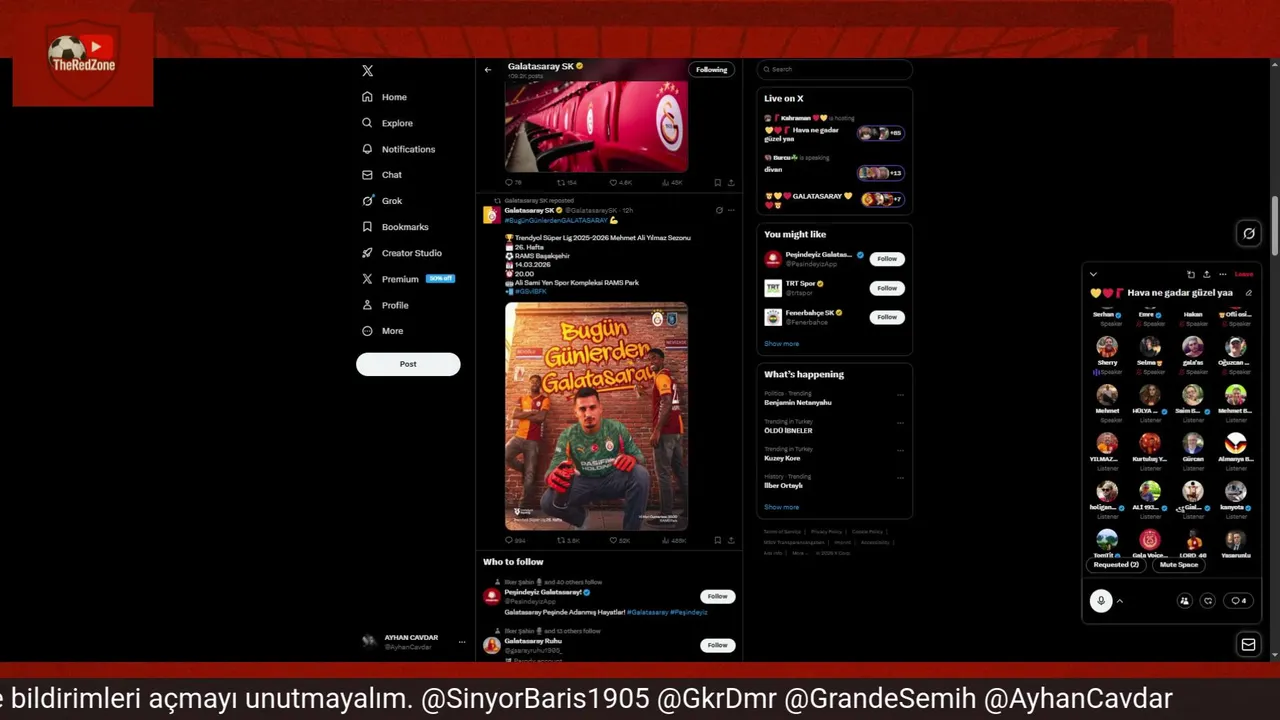Open Notifications in the sidebar
Image resolution: width=1280 pixels, height=720 pixels.
click(x=399, y=149)
